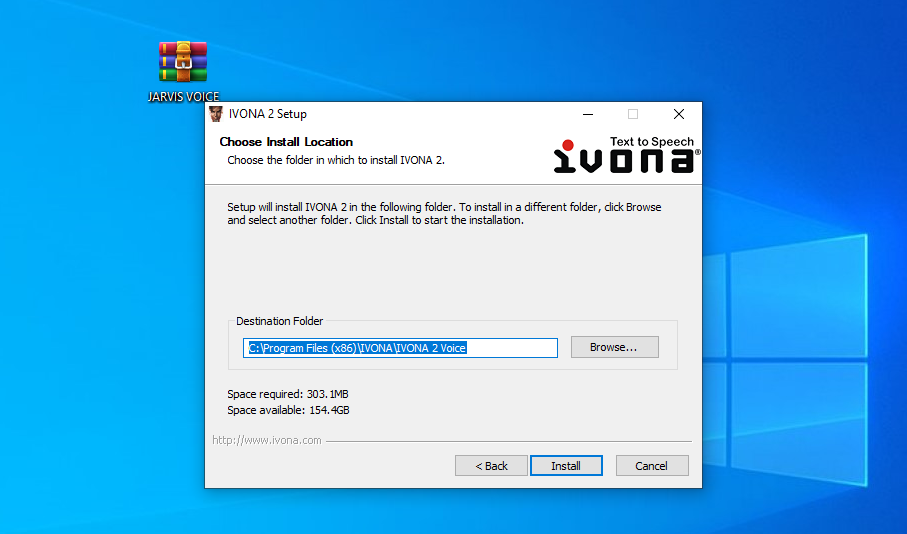The image size is (907, 534).
Task: Click the Install button
Action: coord(566,466)
